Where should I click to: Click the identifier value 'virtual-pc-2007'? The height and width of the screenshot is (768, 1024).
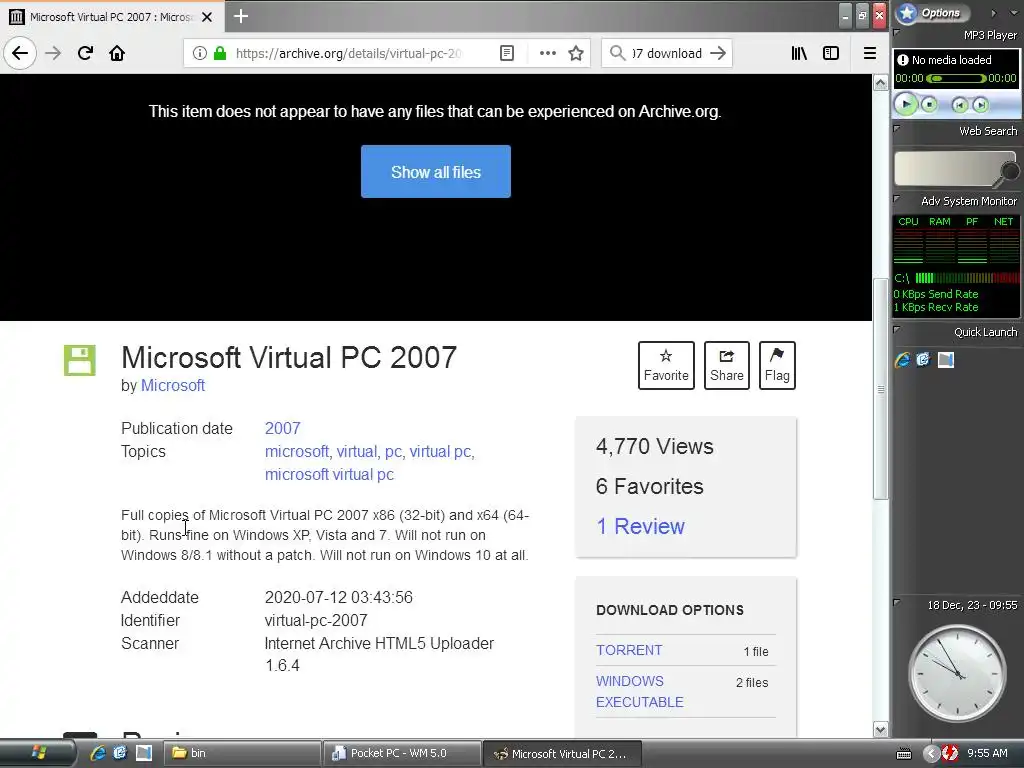[x=316, y=620]
